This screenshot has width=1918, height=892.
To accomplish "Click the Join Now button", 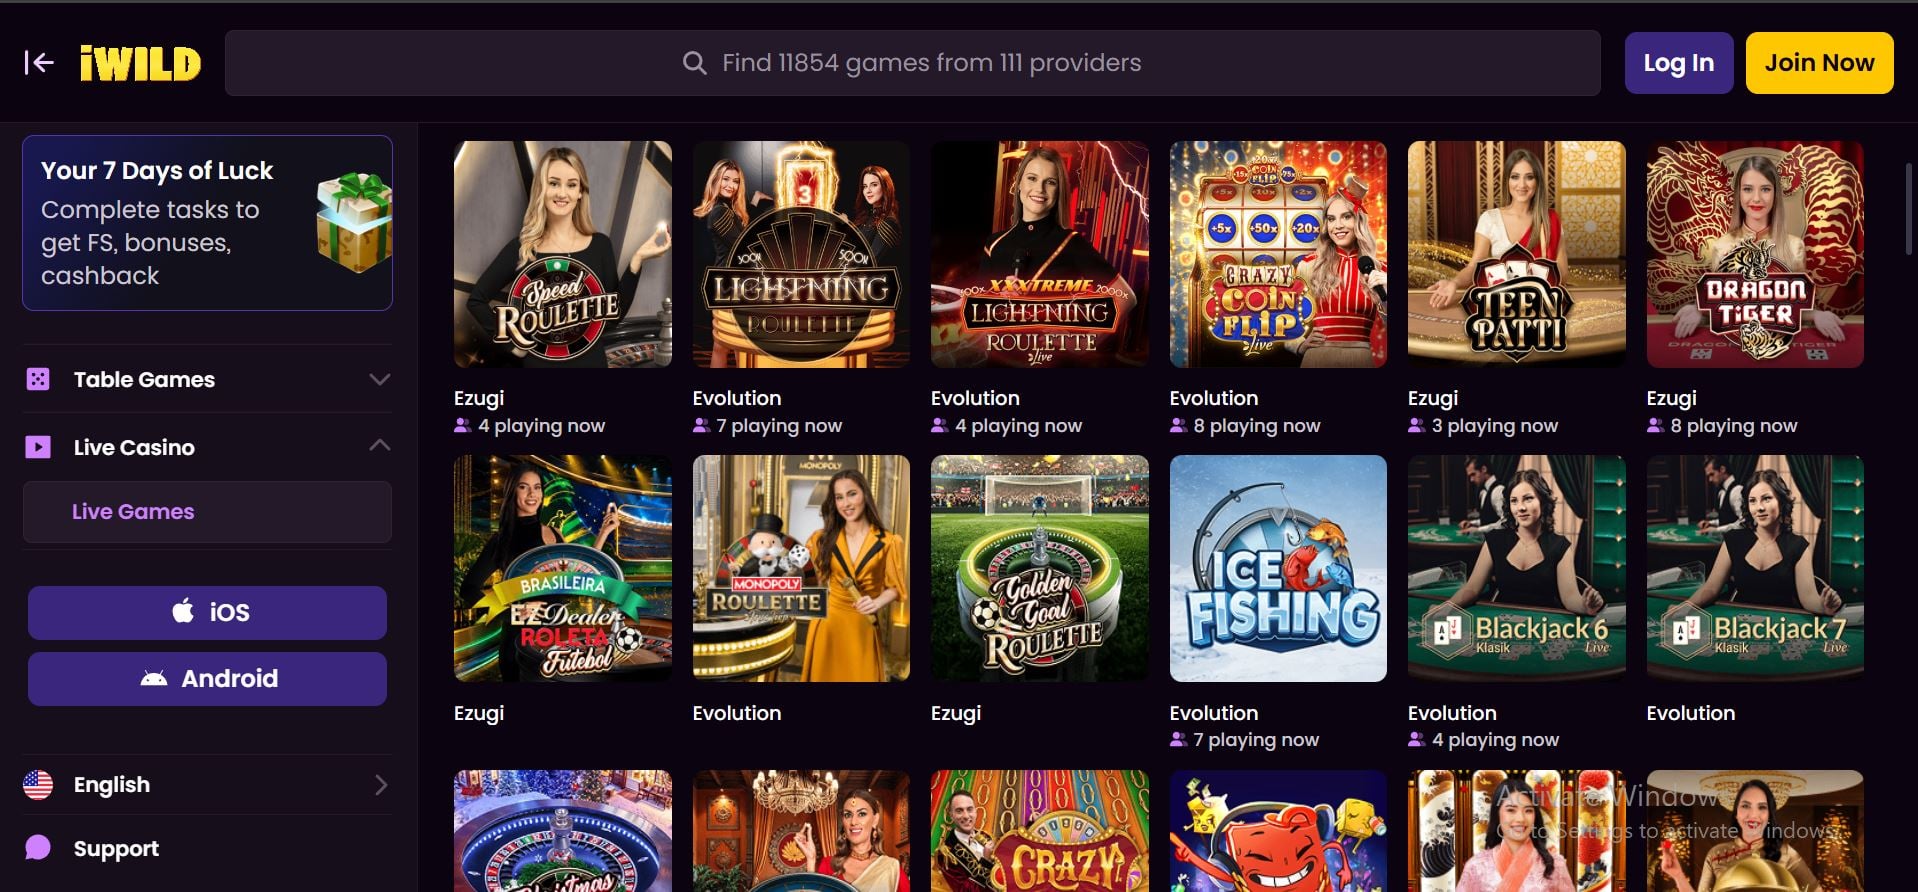I will pyautogui.click(x=1819, y=63).
